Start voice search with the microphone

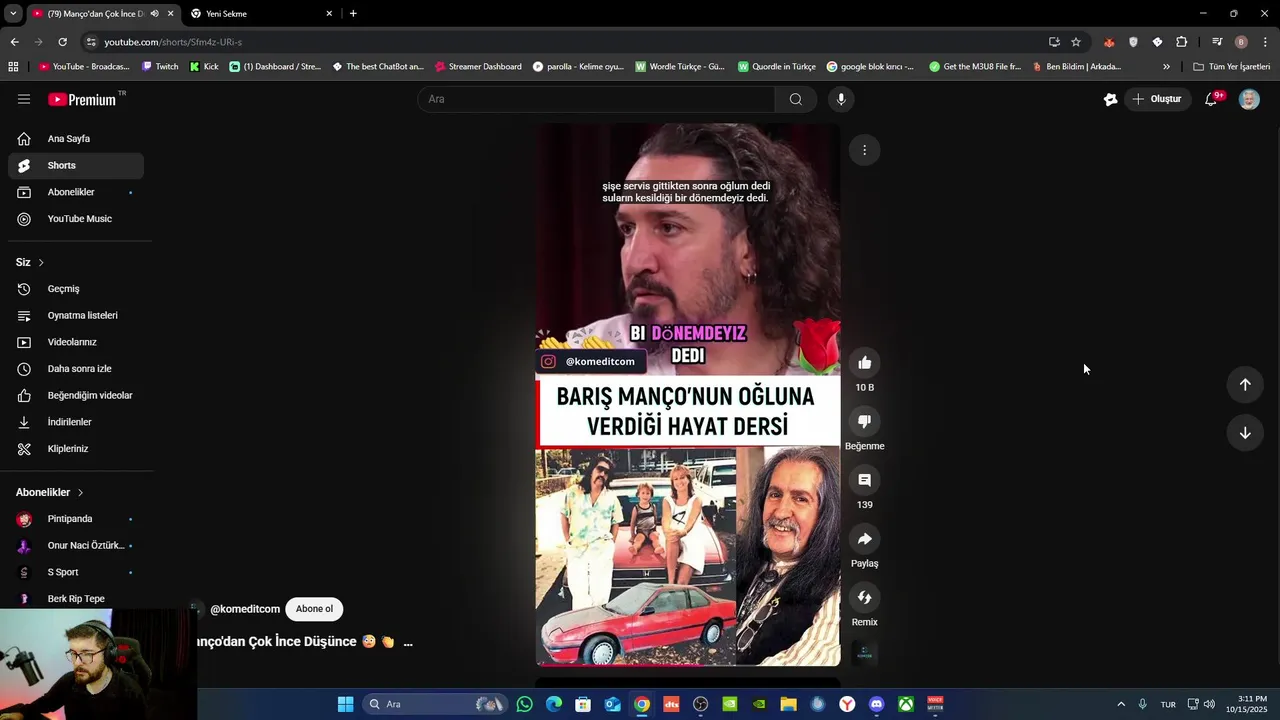coord(841,99)
